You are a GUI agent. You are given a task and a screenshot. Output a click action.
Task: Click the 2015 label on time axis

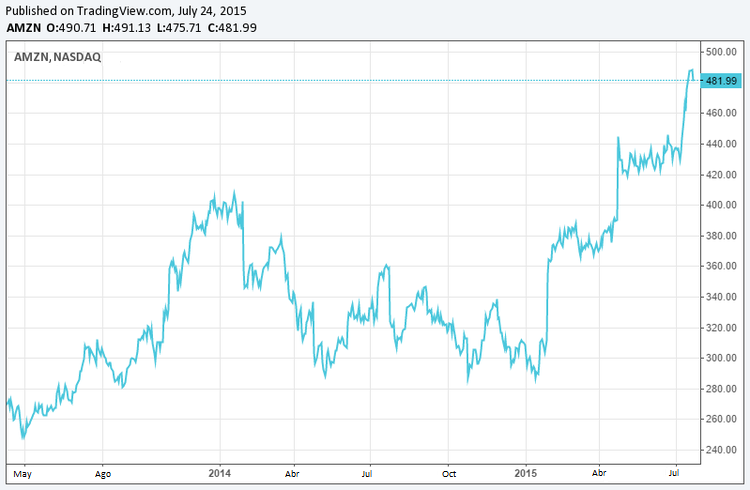(x=526, y=471)
